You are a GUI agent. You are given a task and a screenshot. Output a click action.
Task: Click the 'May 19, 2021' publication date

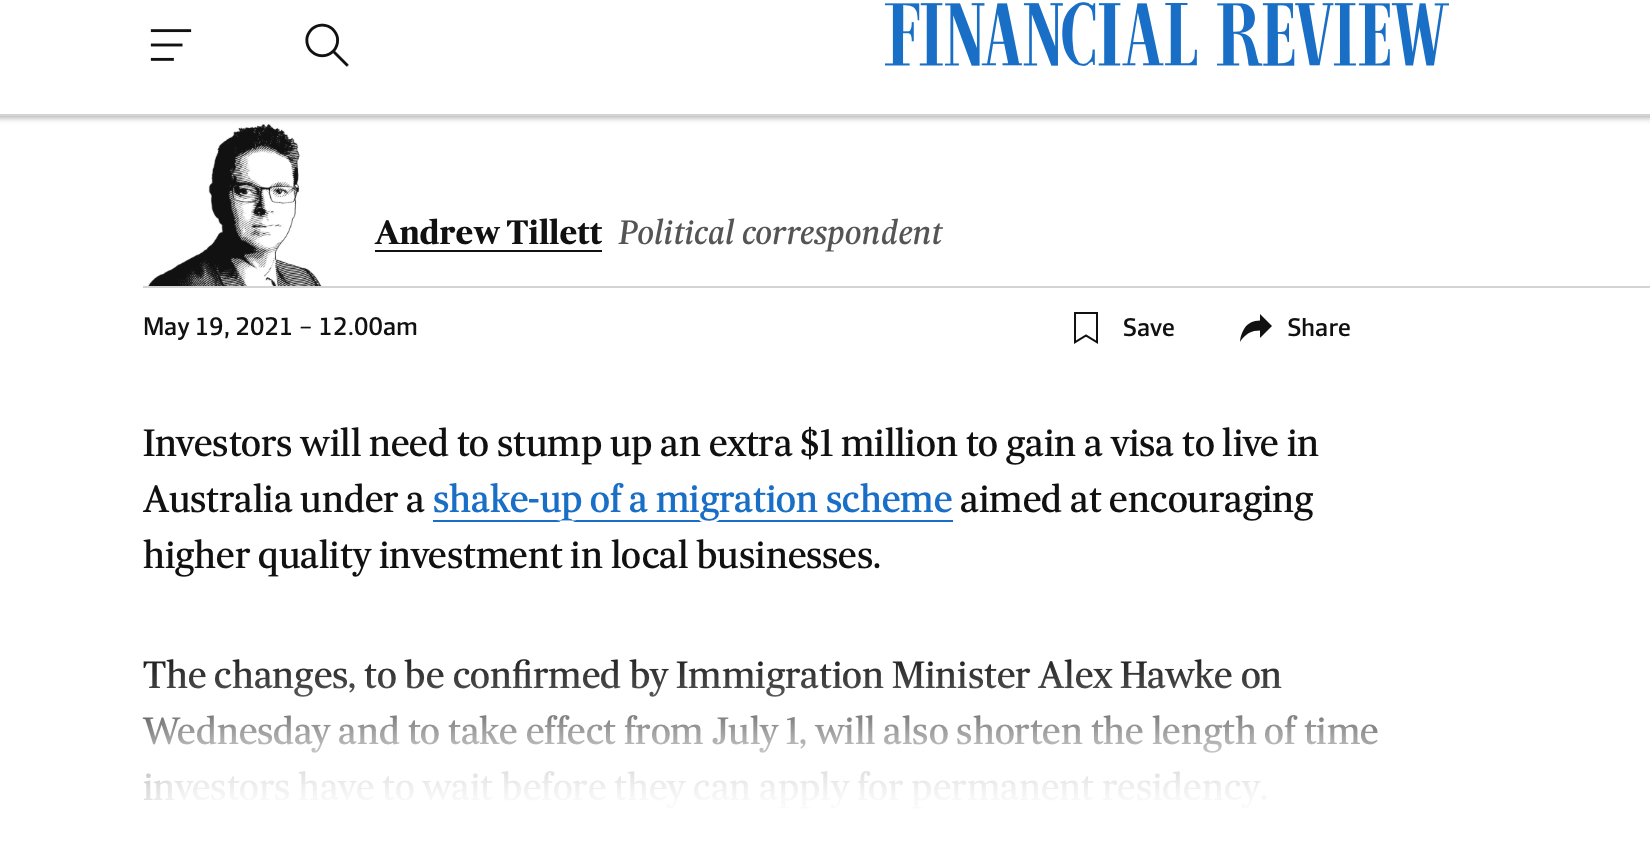click(218, 327)
